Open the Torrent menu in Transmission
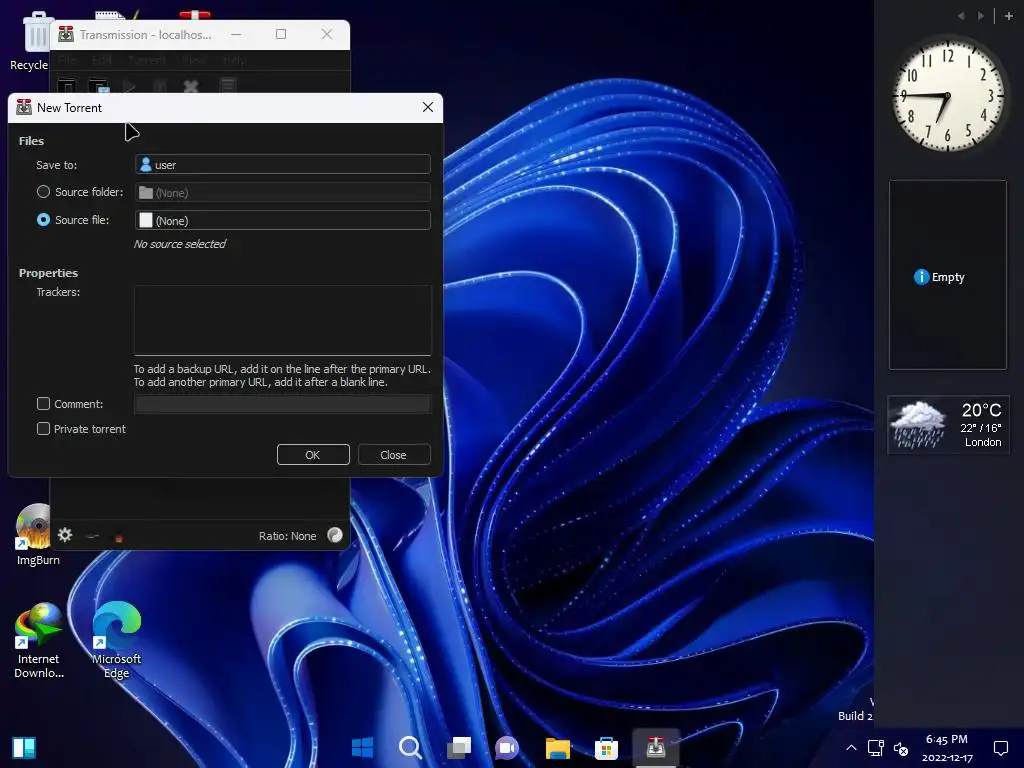Viewport: 1024px width, 768px height. click(147, 60)
